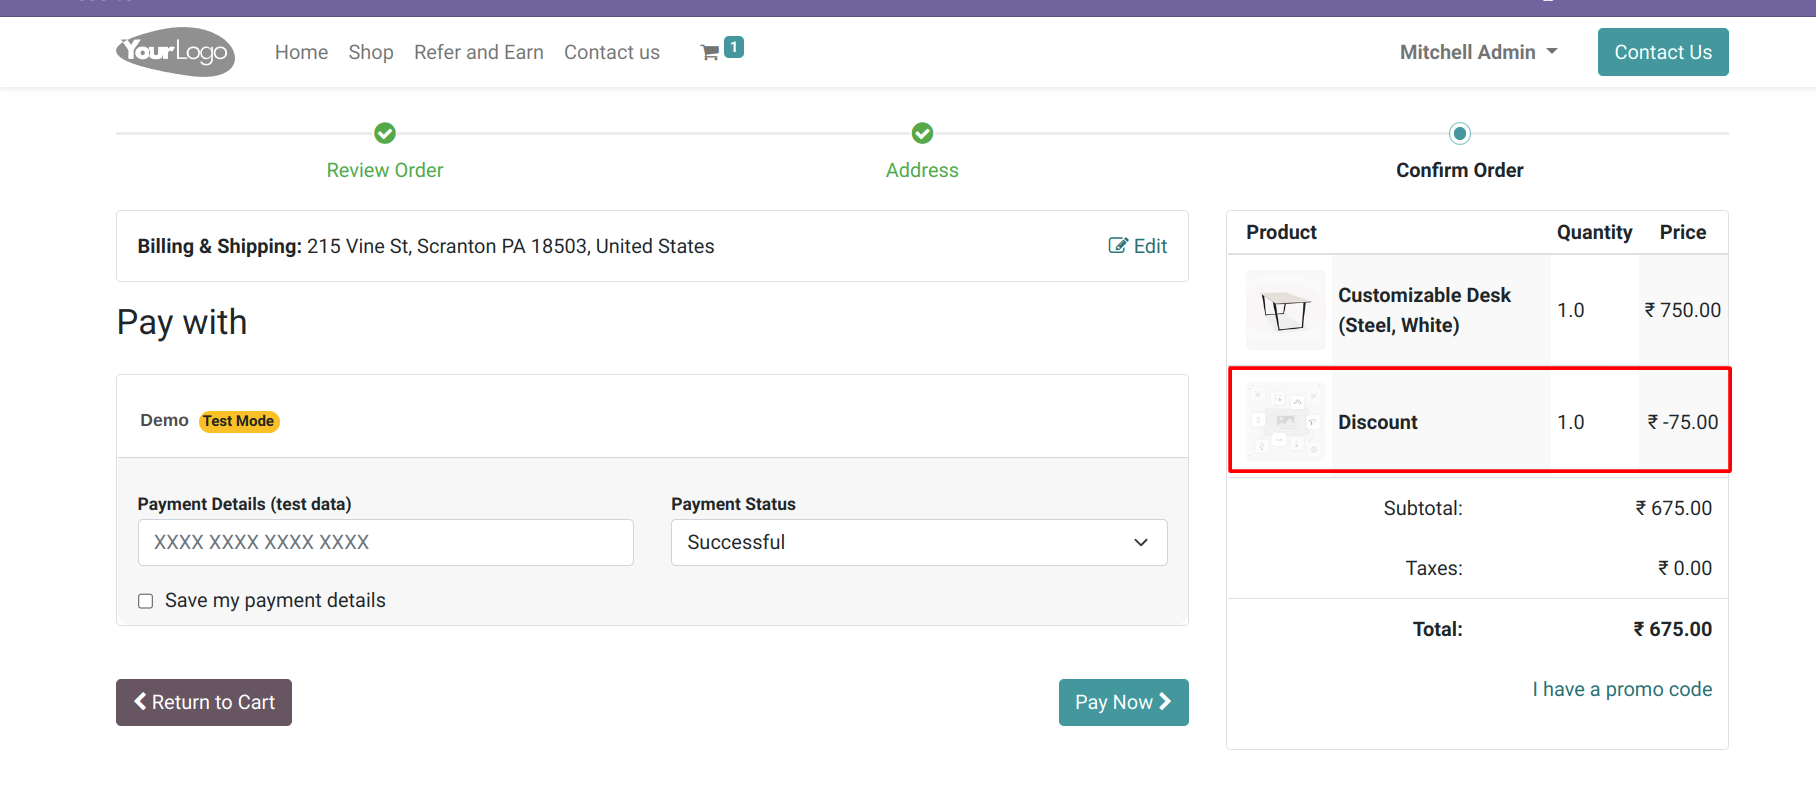Enable Save my payment details checkbox

[x=146, y=601]
